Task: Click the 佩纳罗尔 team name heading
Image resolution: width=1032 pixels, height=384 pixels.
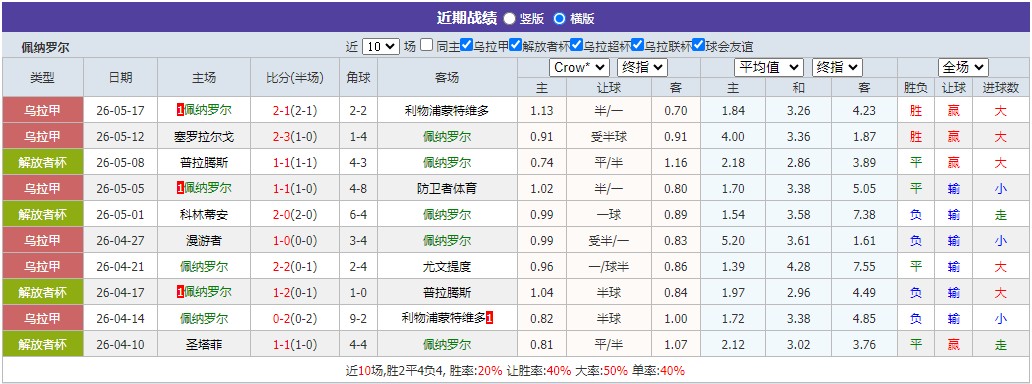Action: click(x=44, y=47)
